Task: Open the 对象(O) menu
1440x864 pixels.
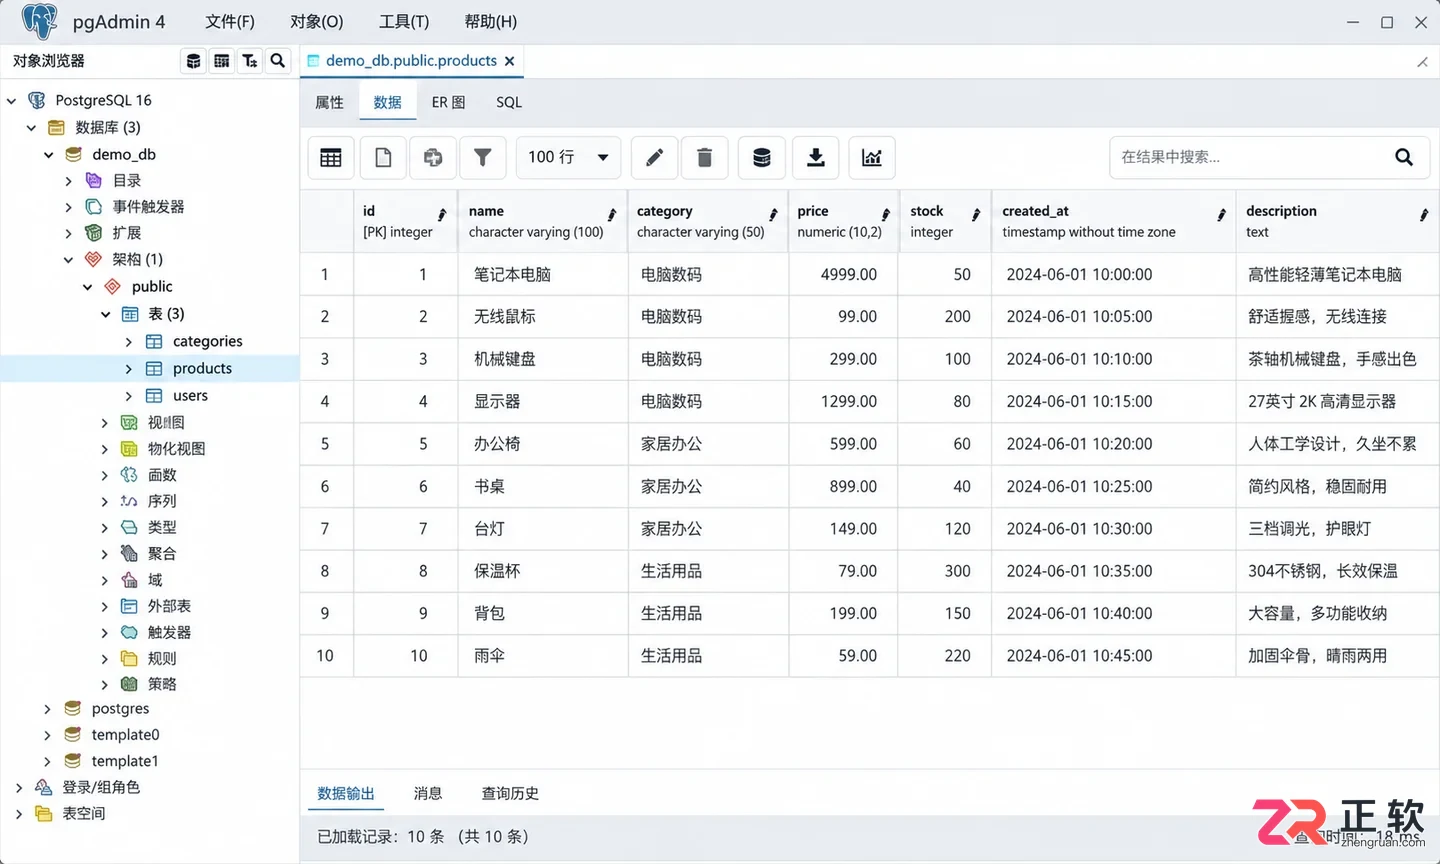Action: 317,21
